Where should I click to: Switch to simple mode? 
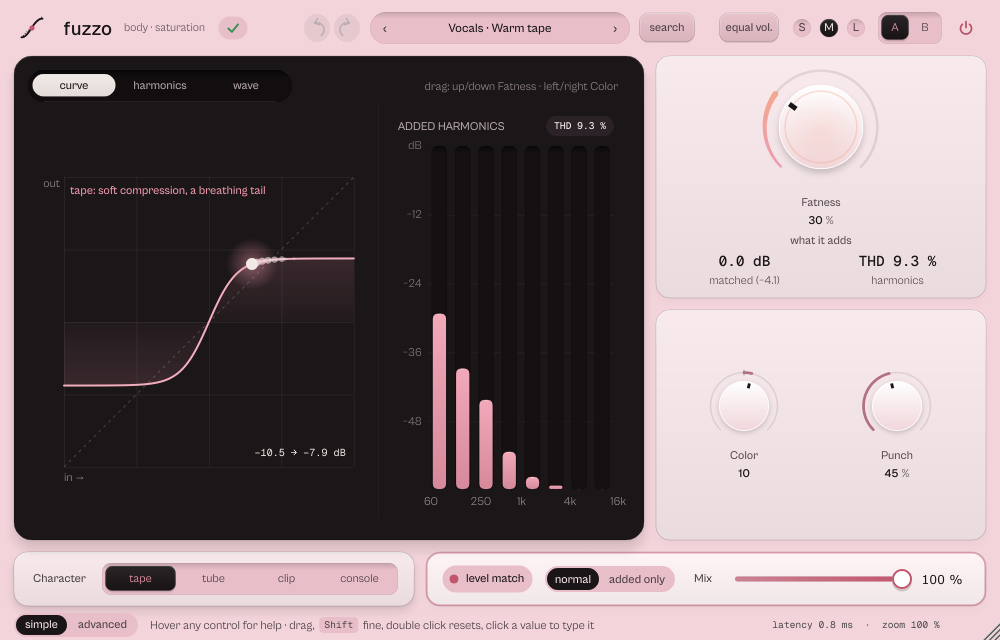[41, 625]
